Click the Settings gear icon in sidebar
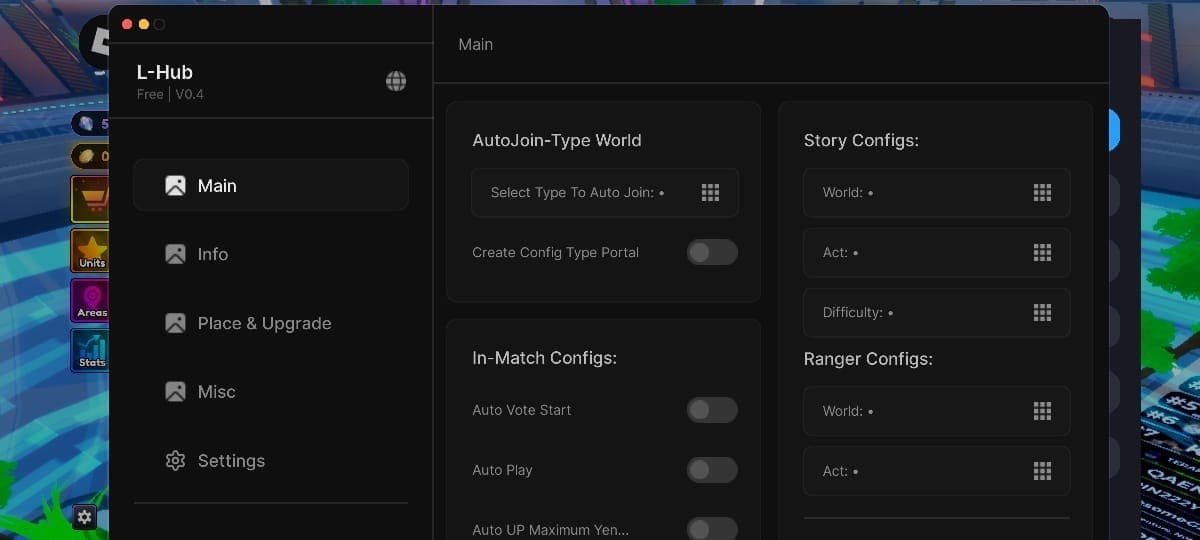Screen dimensions: 1200x540 tap(175, 461)
